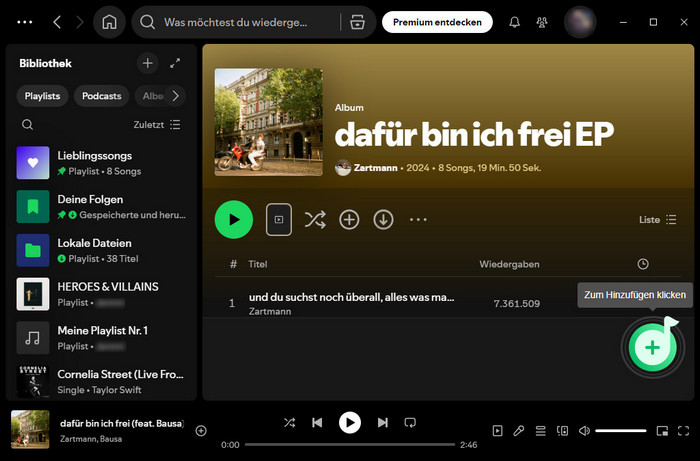Add current song to Lieblingssongs
The width and height of the screenshot is (700, 461).
pos(201,431)
